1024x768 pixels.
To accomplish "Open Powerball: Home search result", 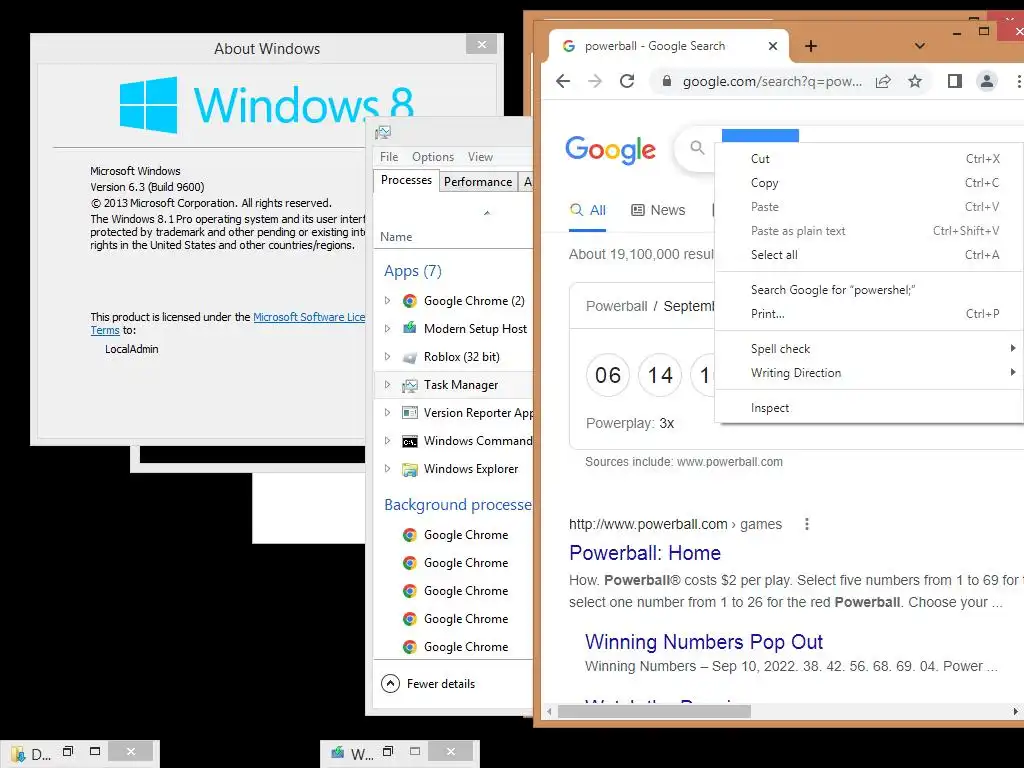I will pos(645,553).
